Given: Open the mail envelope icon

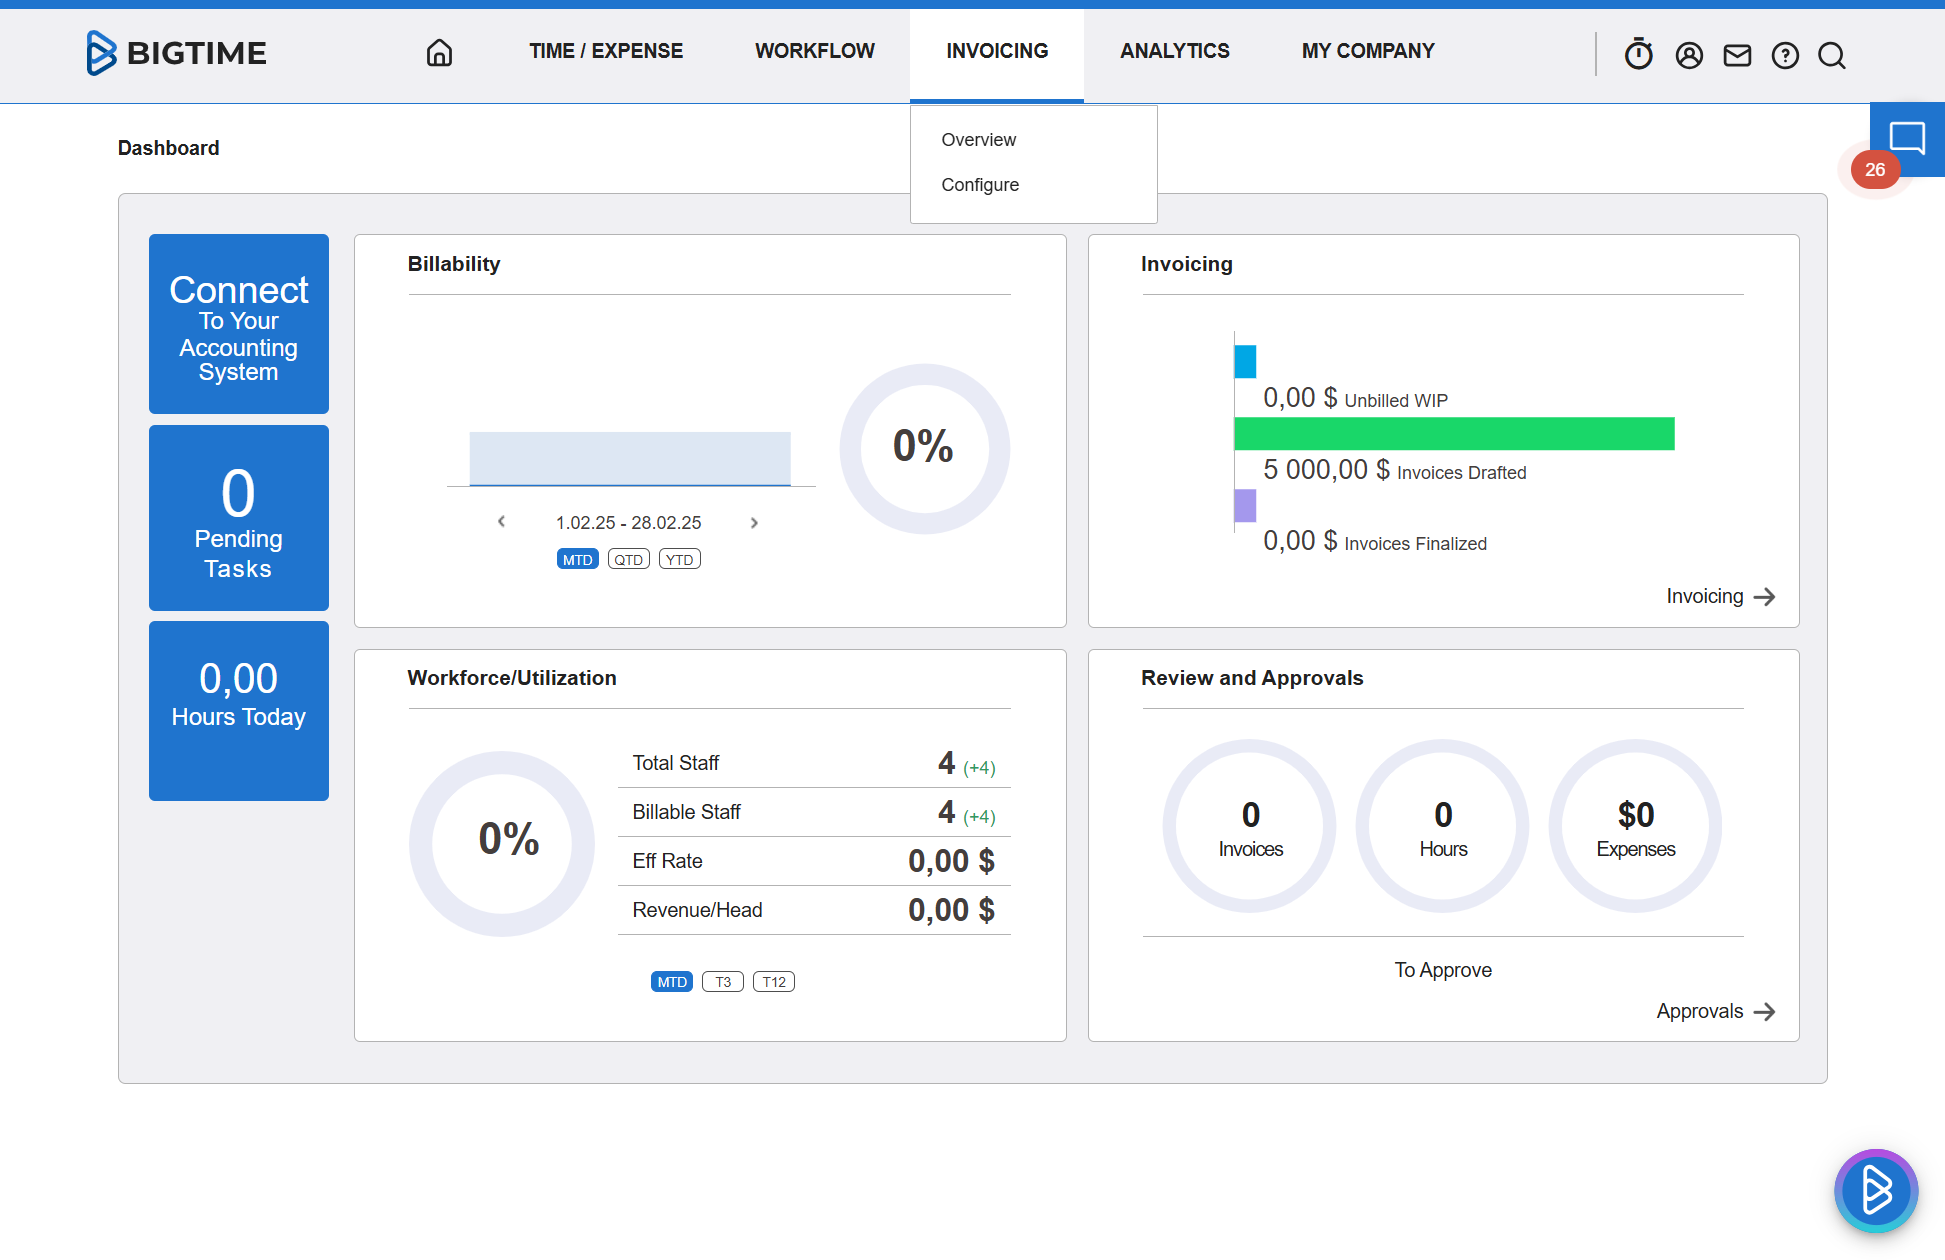Looking at the screenshot, I should pyautogui.click(x=1737, y=55).
